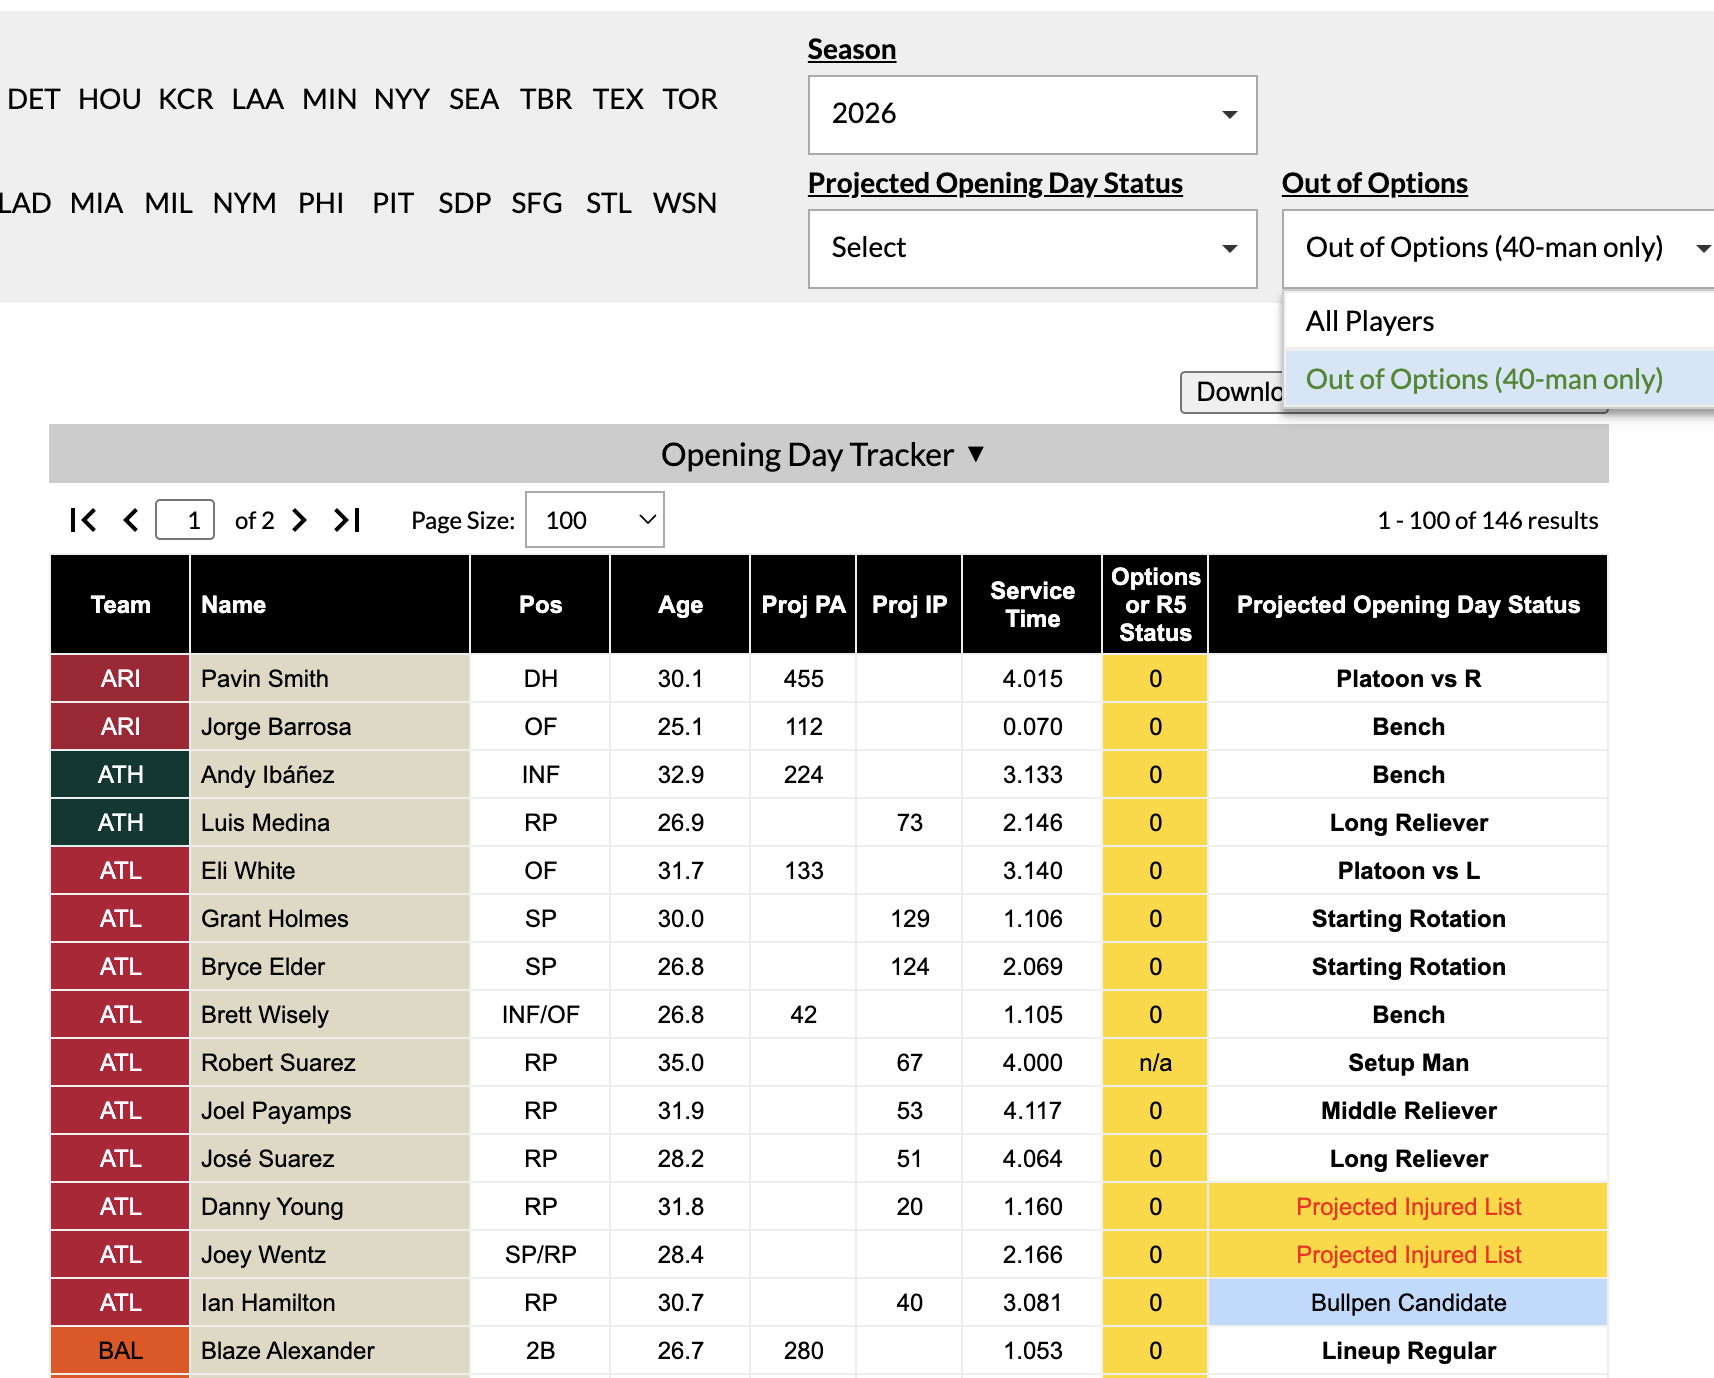The width and height of the screenshot is (1714, 1378).
Task: Filter by NYY team link
Action: (401, 99)
